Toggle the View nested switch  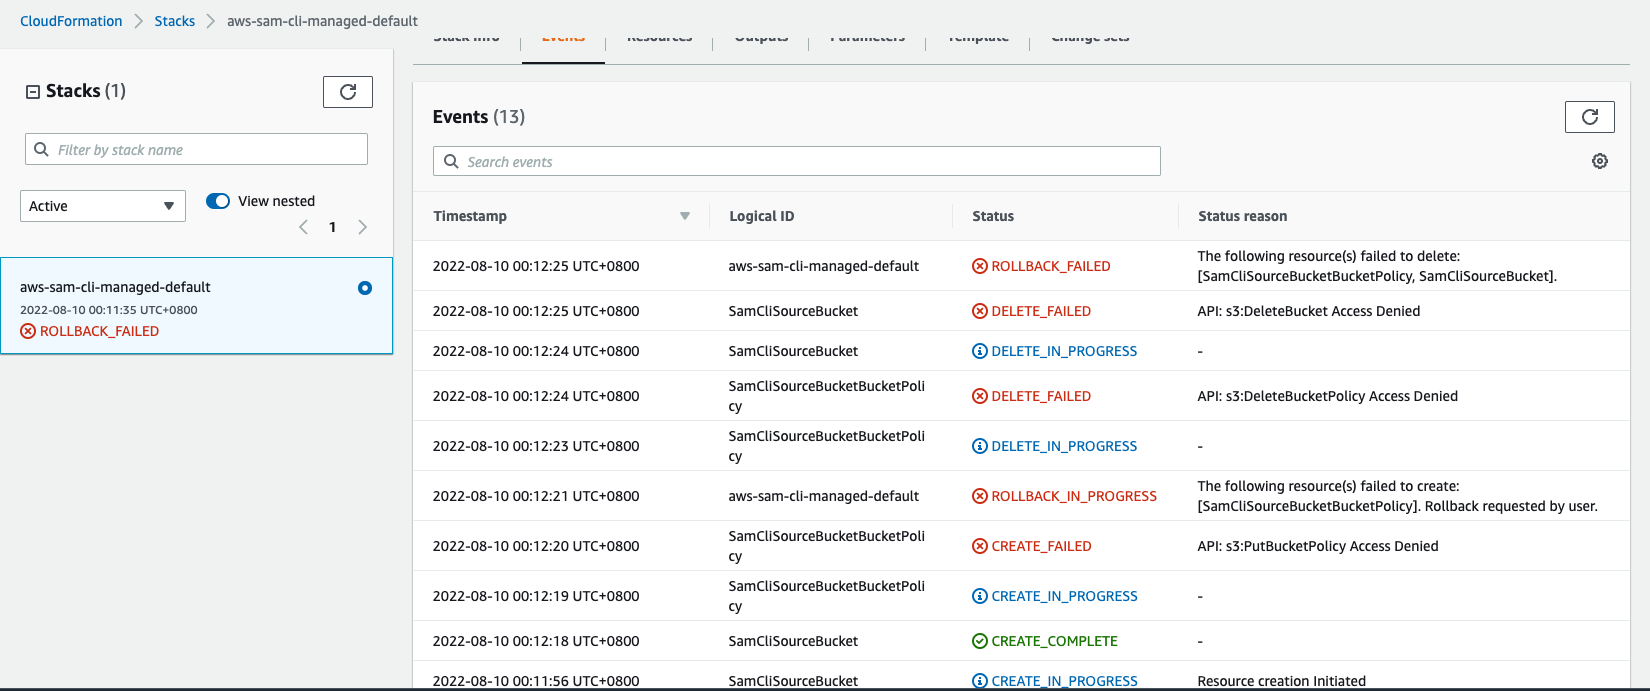tap(218, 201)
